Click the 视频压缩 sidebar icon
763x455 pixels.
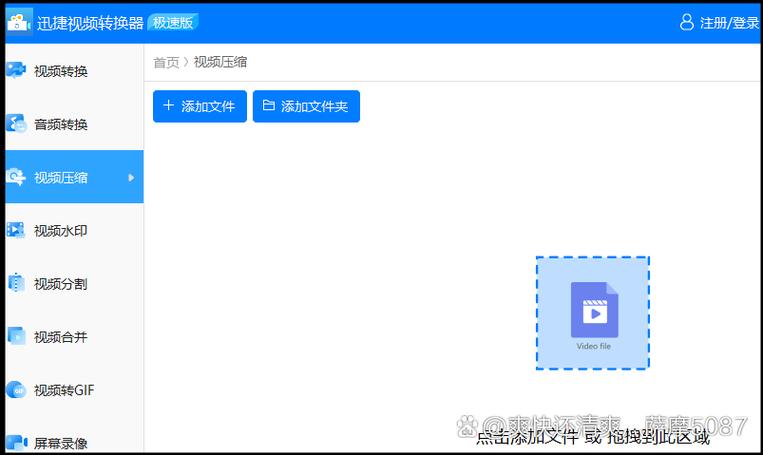click(16, 177)
